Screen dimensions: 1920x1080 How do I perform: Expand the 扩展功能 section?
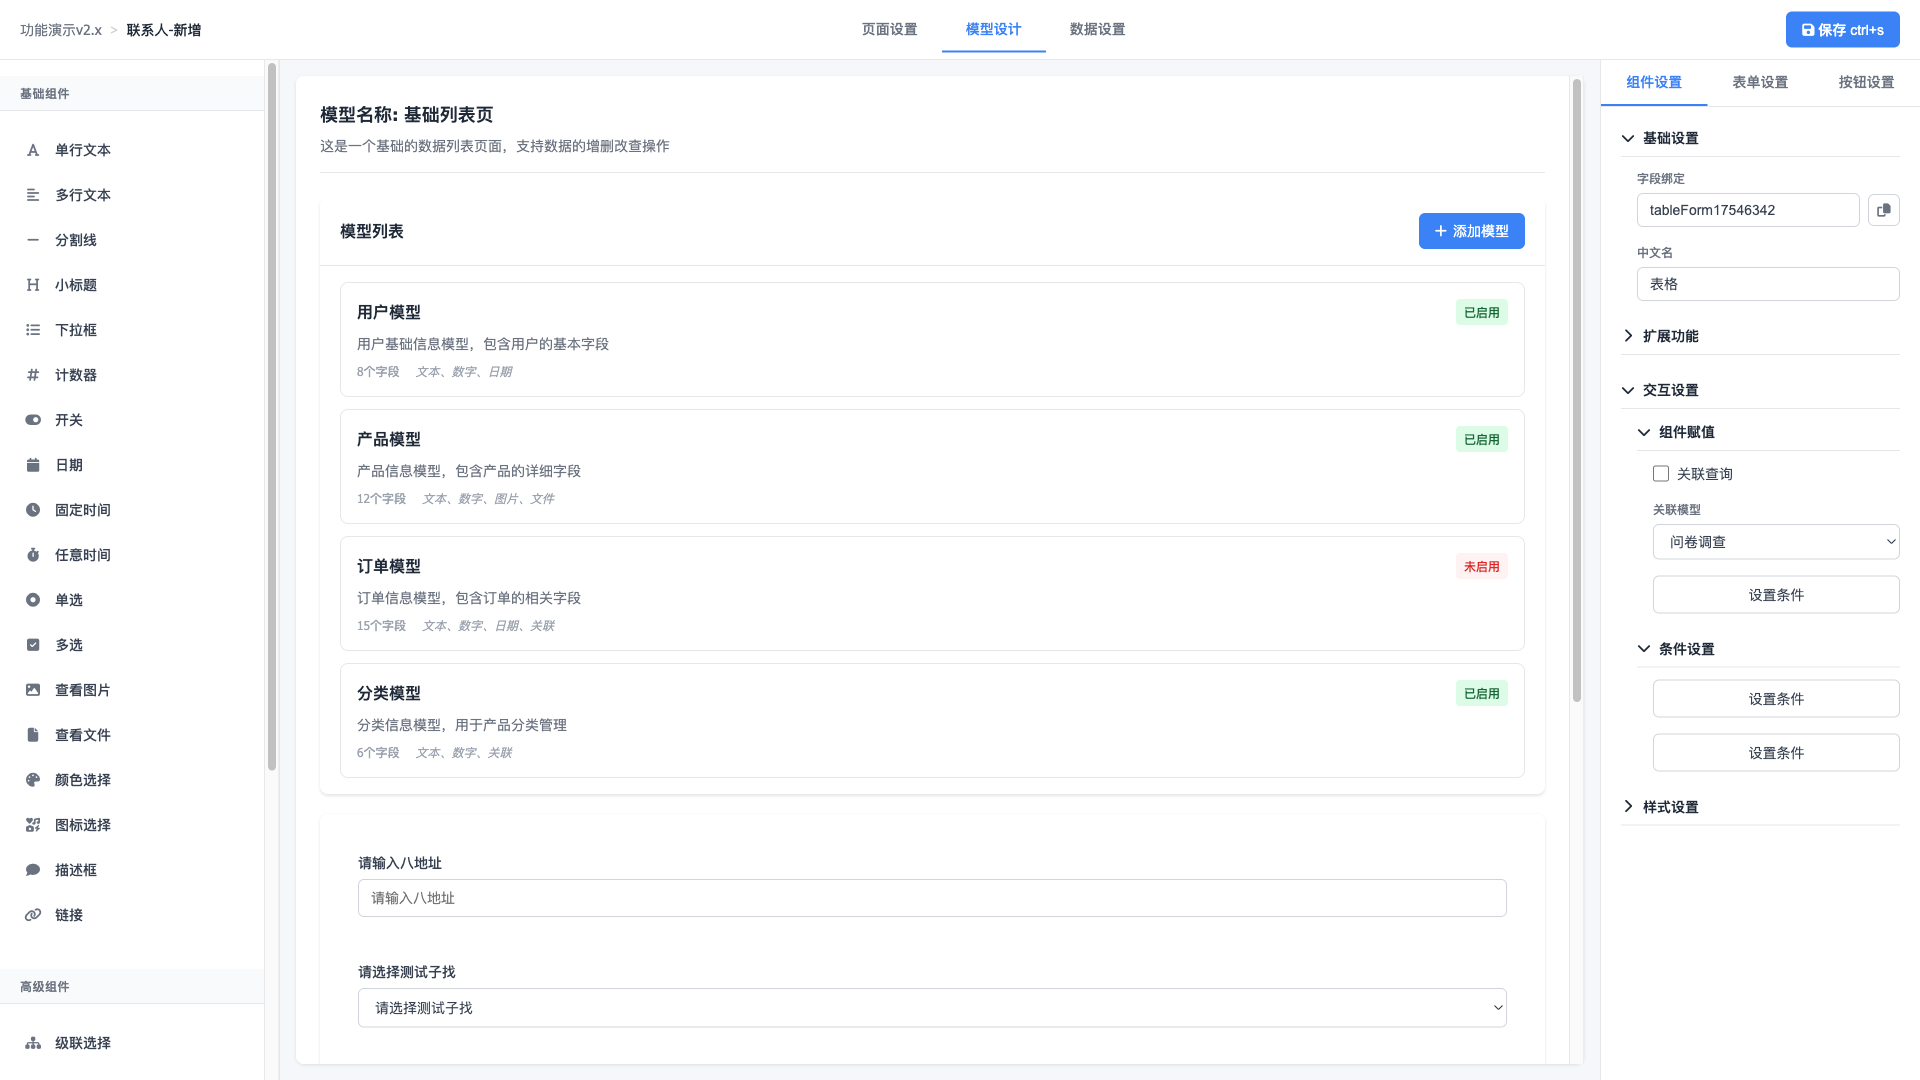[1670, 336]
